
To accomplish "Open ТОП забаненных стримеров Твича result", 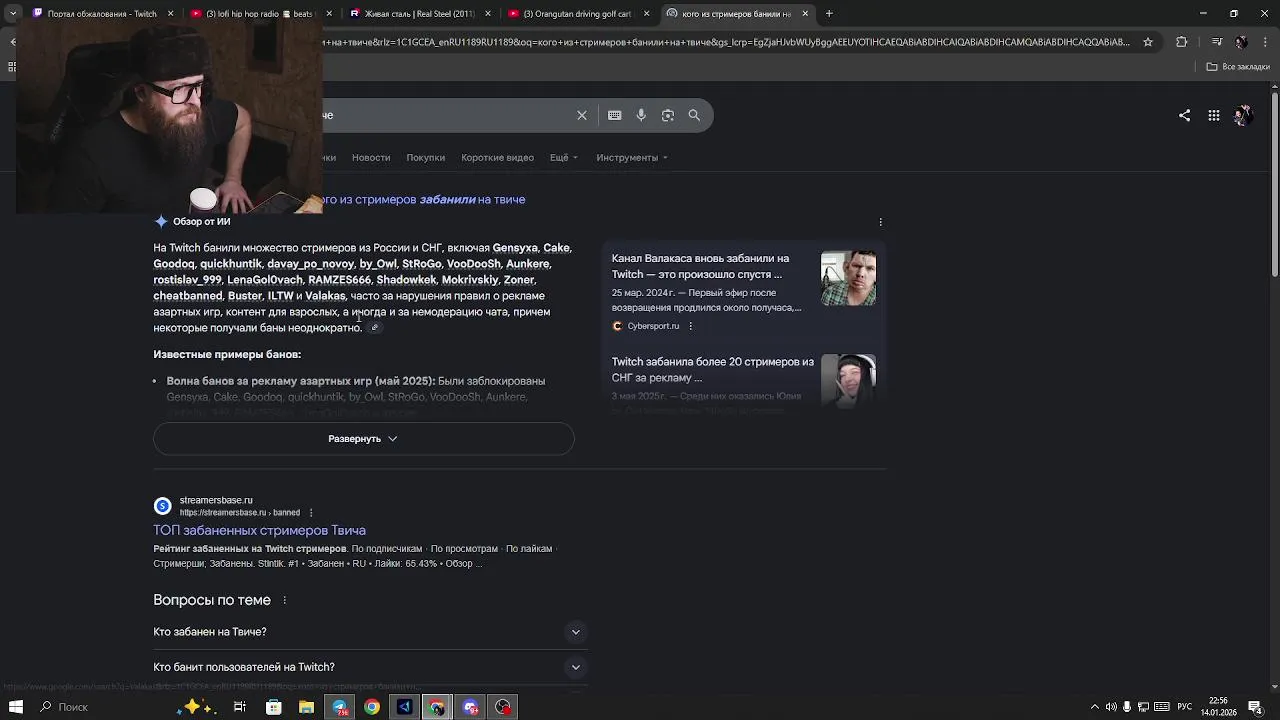I will (259, 531).
